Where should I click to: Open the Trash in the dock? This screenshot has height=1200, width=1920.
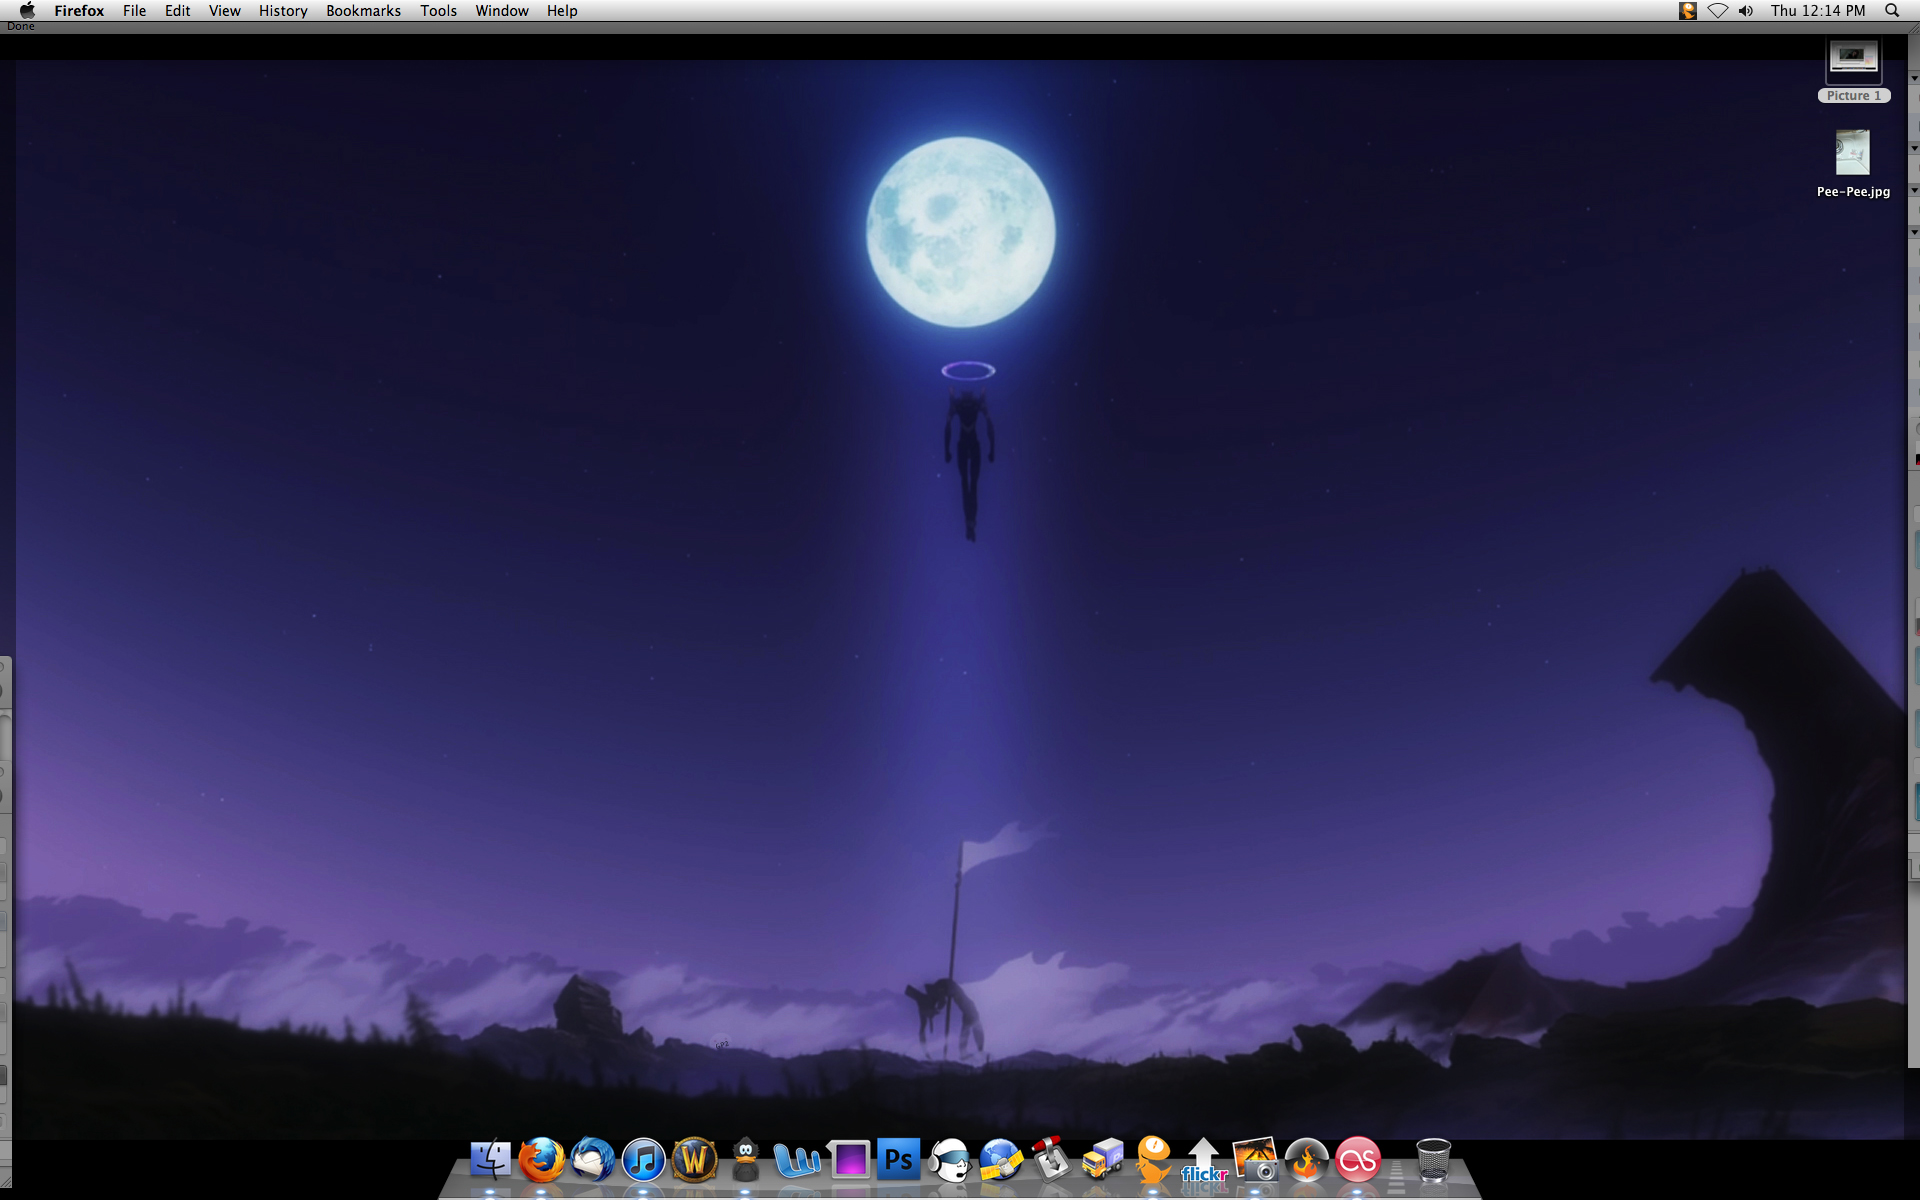pyautogui.click(x=1433, y=1160)
